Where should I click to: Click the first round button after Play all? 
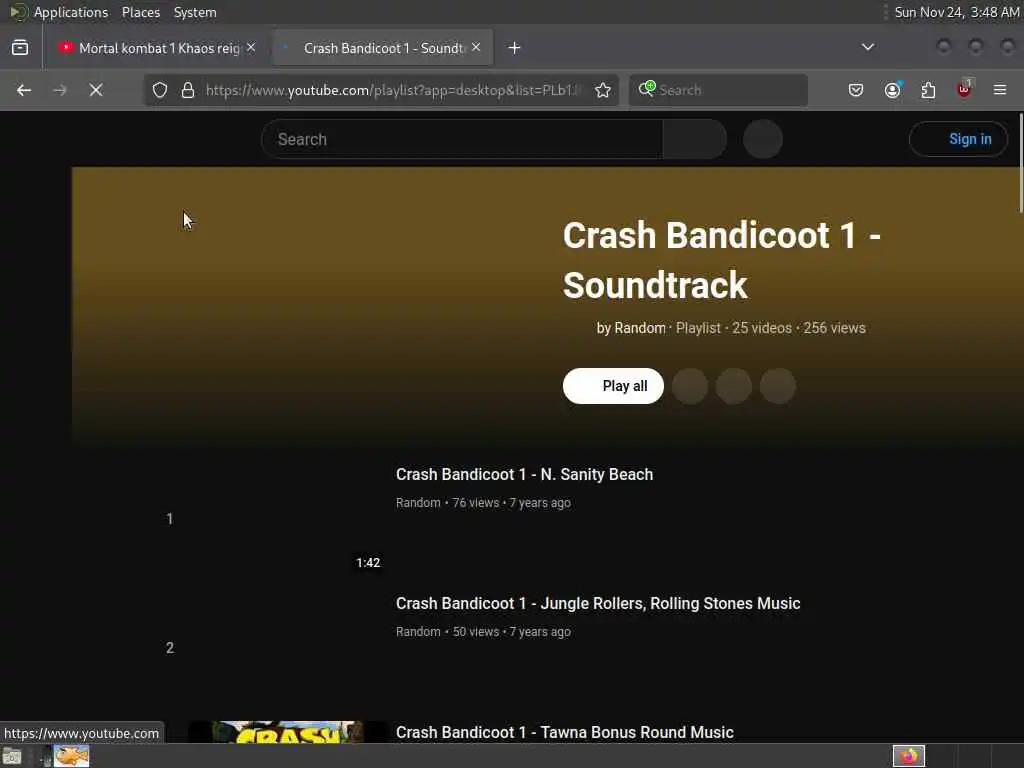coord(690,386)
